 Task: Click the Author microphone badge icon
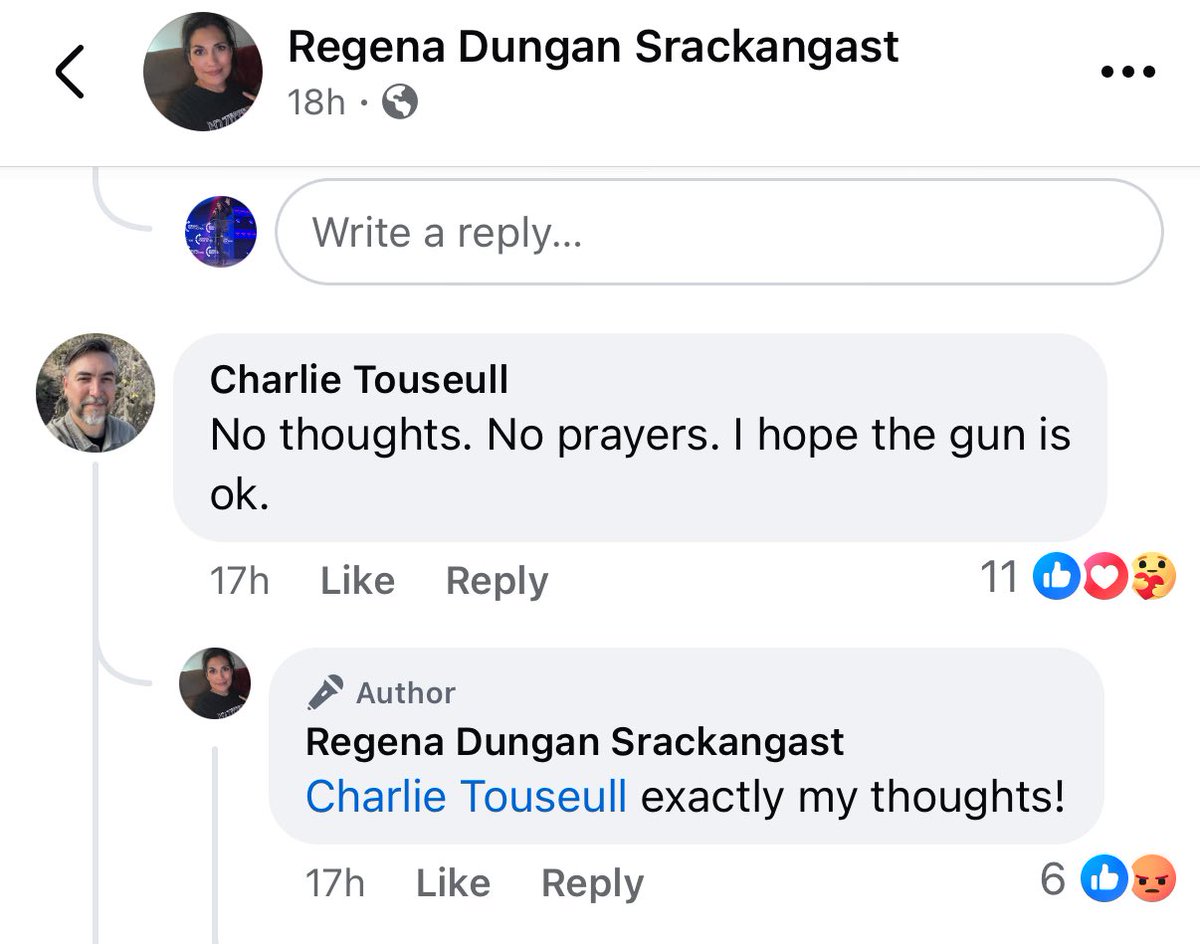[325, 692]
